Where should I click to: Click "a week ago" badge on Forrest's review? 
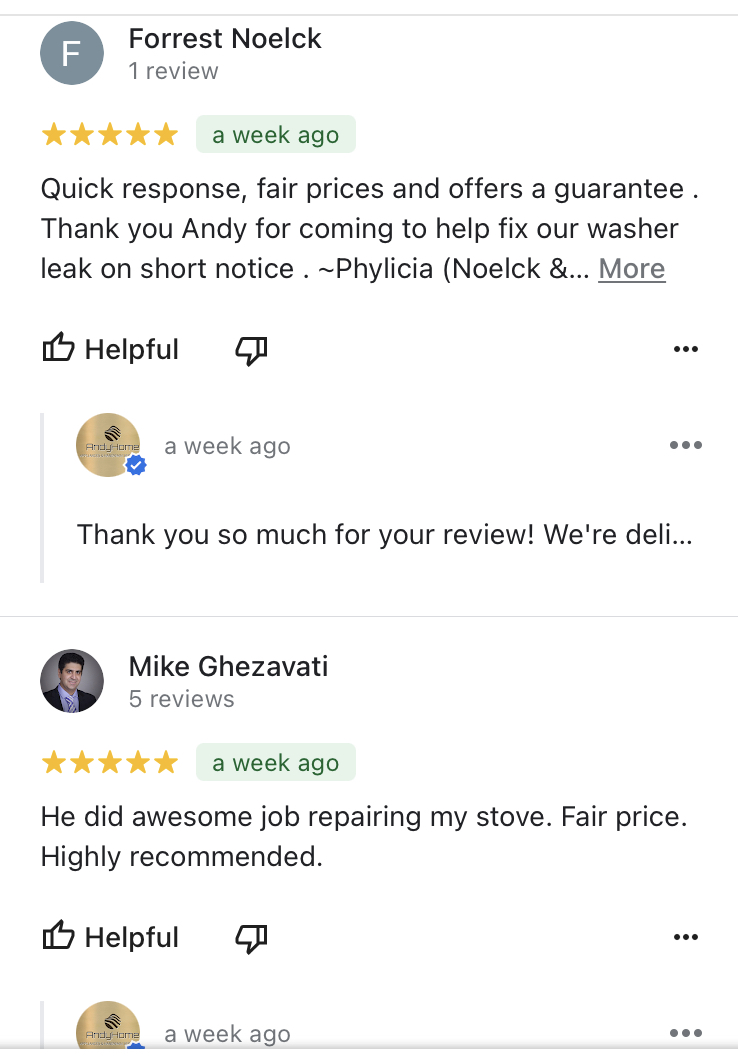click(x=275, y=135)
